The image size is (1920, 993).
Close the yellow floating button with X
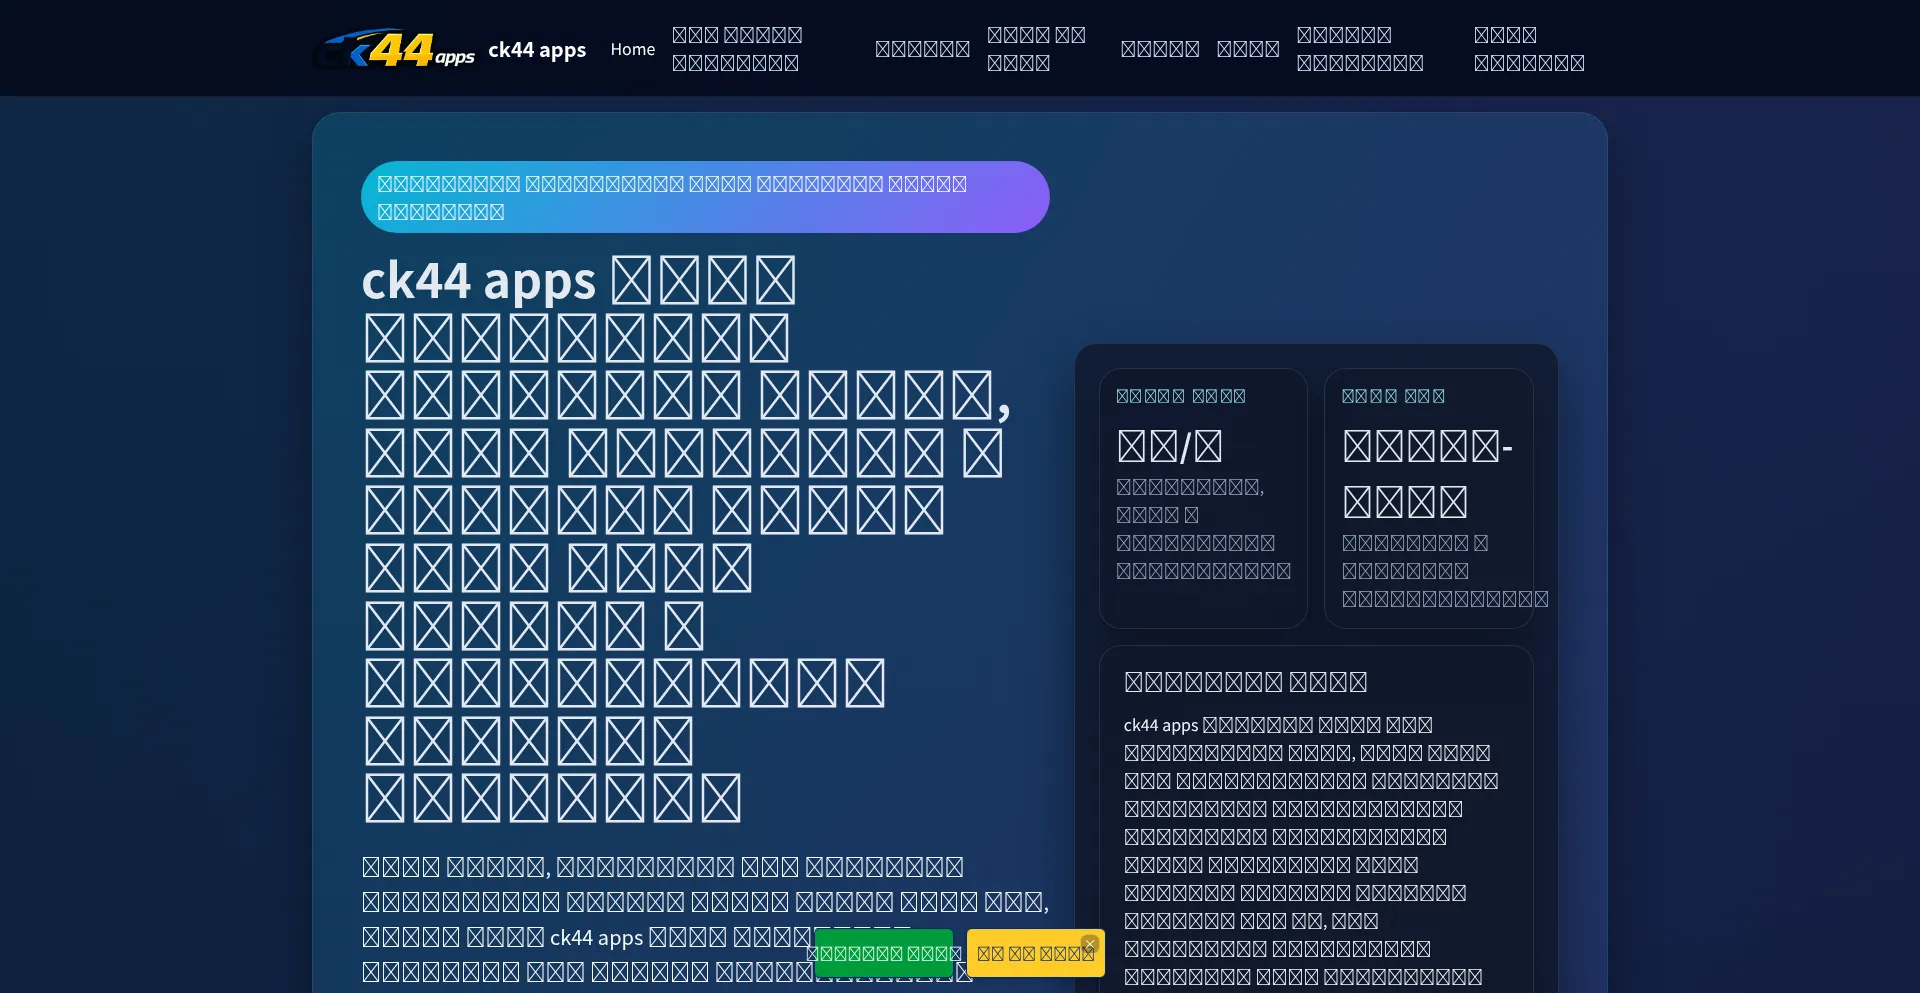point(1090,943)
